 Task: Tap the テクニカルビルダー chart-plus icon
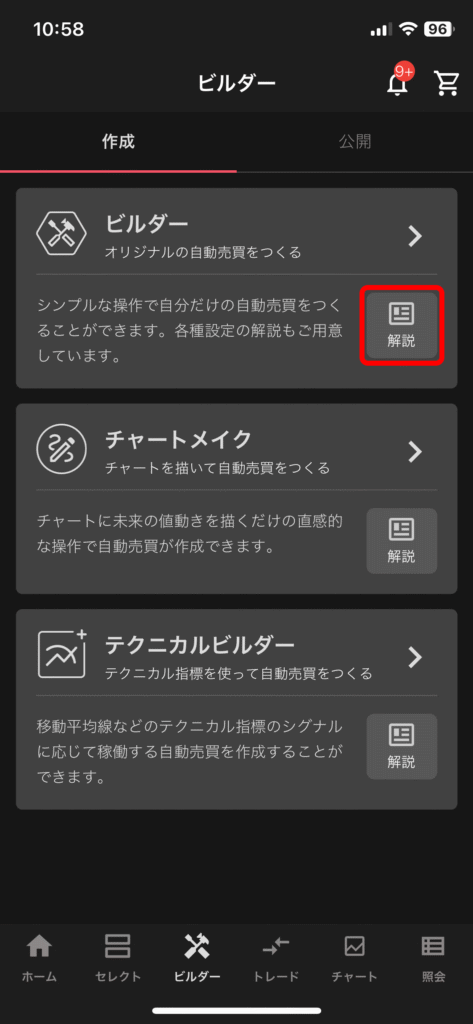coord(63,654)
